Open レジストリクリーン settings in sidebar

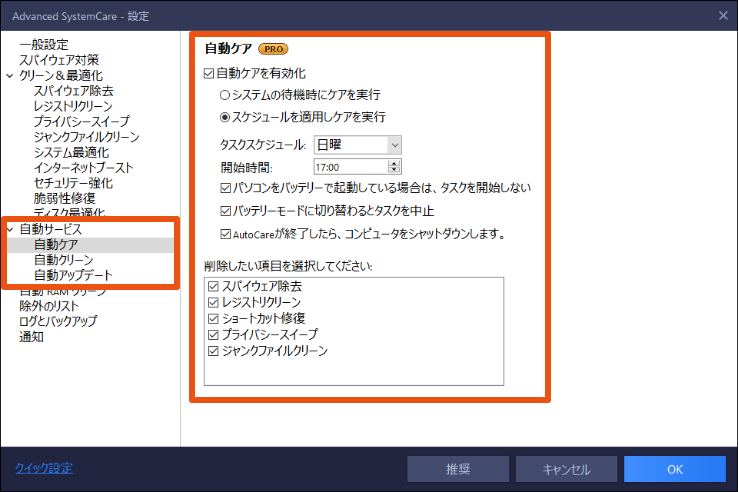coord(73,106)
